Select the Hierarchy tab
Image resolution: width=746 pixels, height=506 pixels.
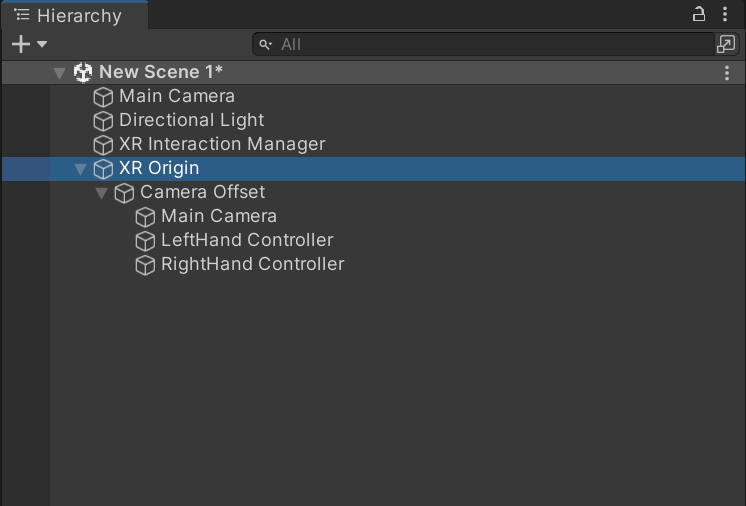(x=74, y=16)
